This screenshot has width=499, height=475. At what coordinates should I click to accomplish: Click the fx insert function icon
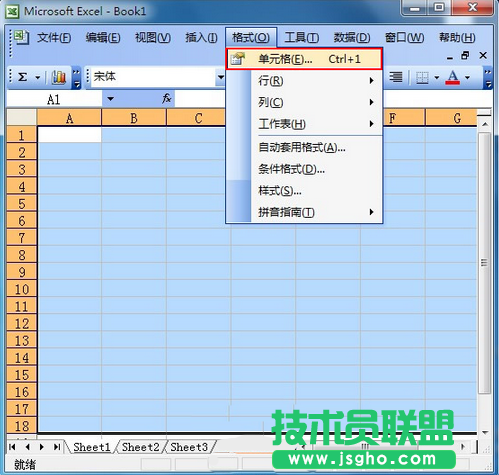tap(167, 98)
